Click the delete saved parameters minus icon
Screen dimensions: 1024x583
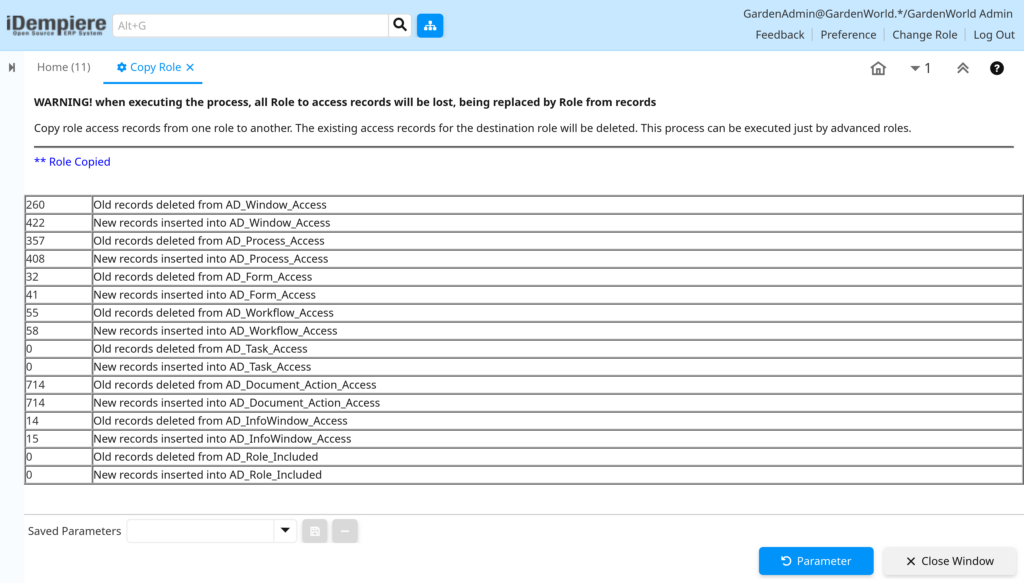point(345,531)
